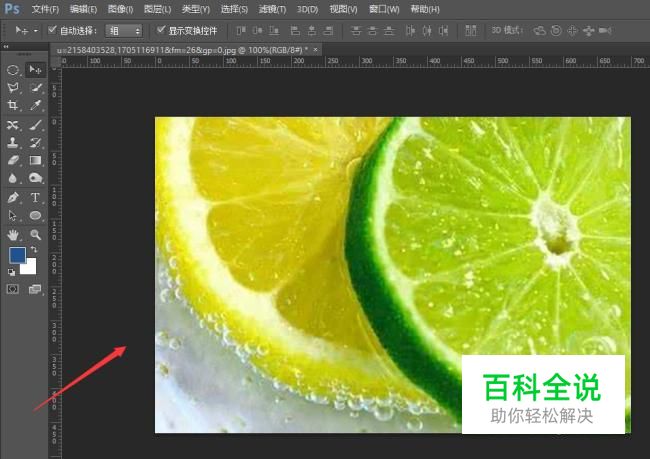Select the 3D roll mode icon
The image size is (650, 459).
(x=556, y=31)
